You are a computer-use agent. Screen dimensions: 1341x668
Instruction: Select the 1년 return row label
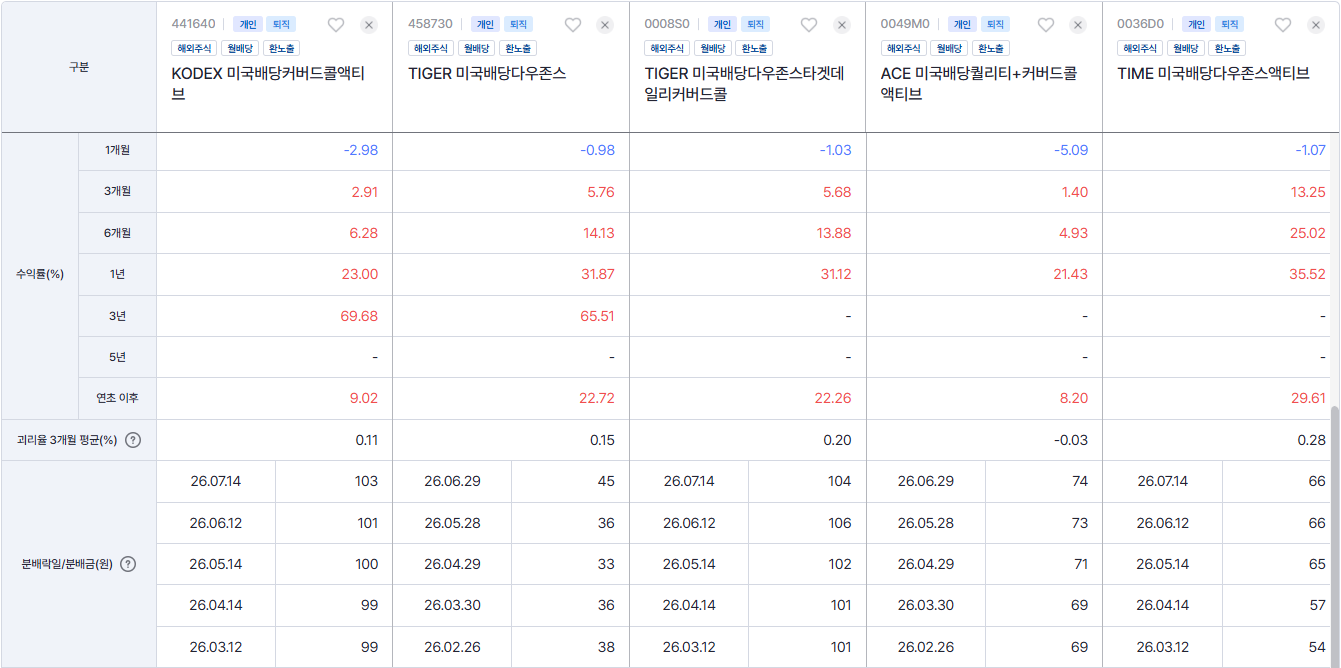click(x=117, y=274)
